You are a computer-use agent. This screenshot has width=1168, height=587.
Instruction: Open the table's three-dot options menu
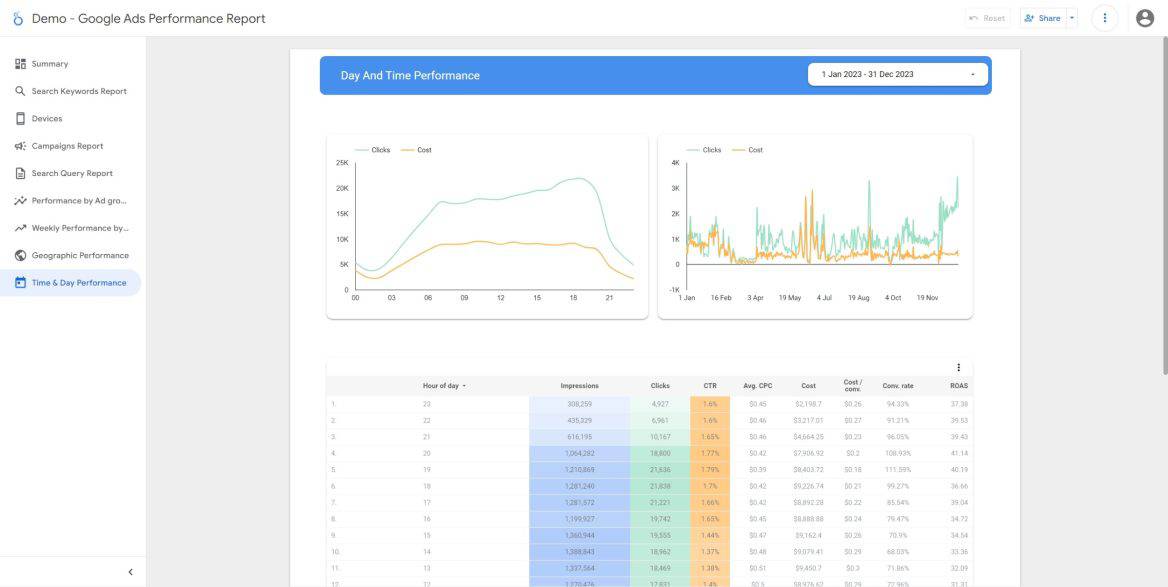click(958, 367)
